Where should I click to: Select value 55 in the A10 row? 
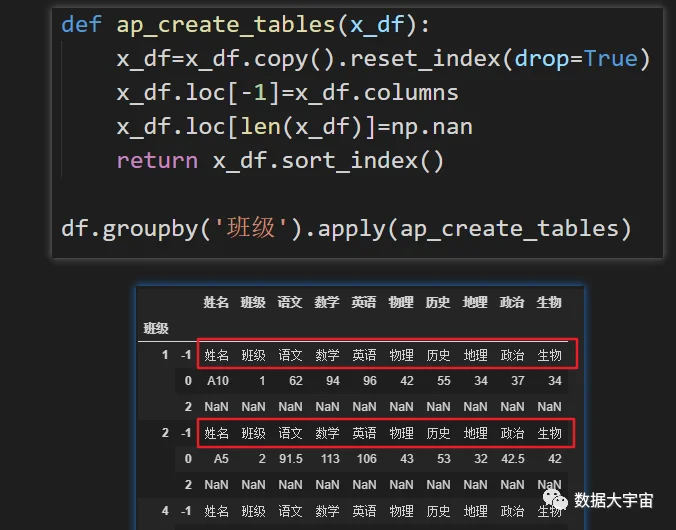tap(444, 381)
